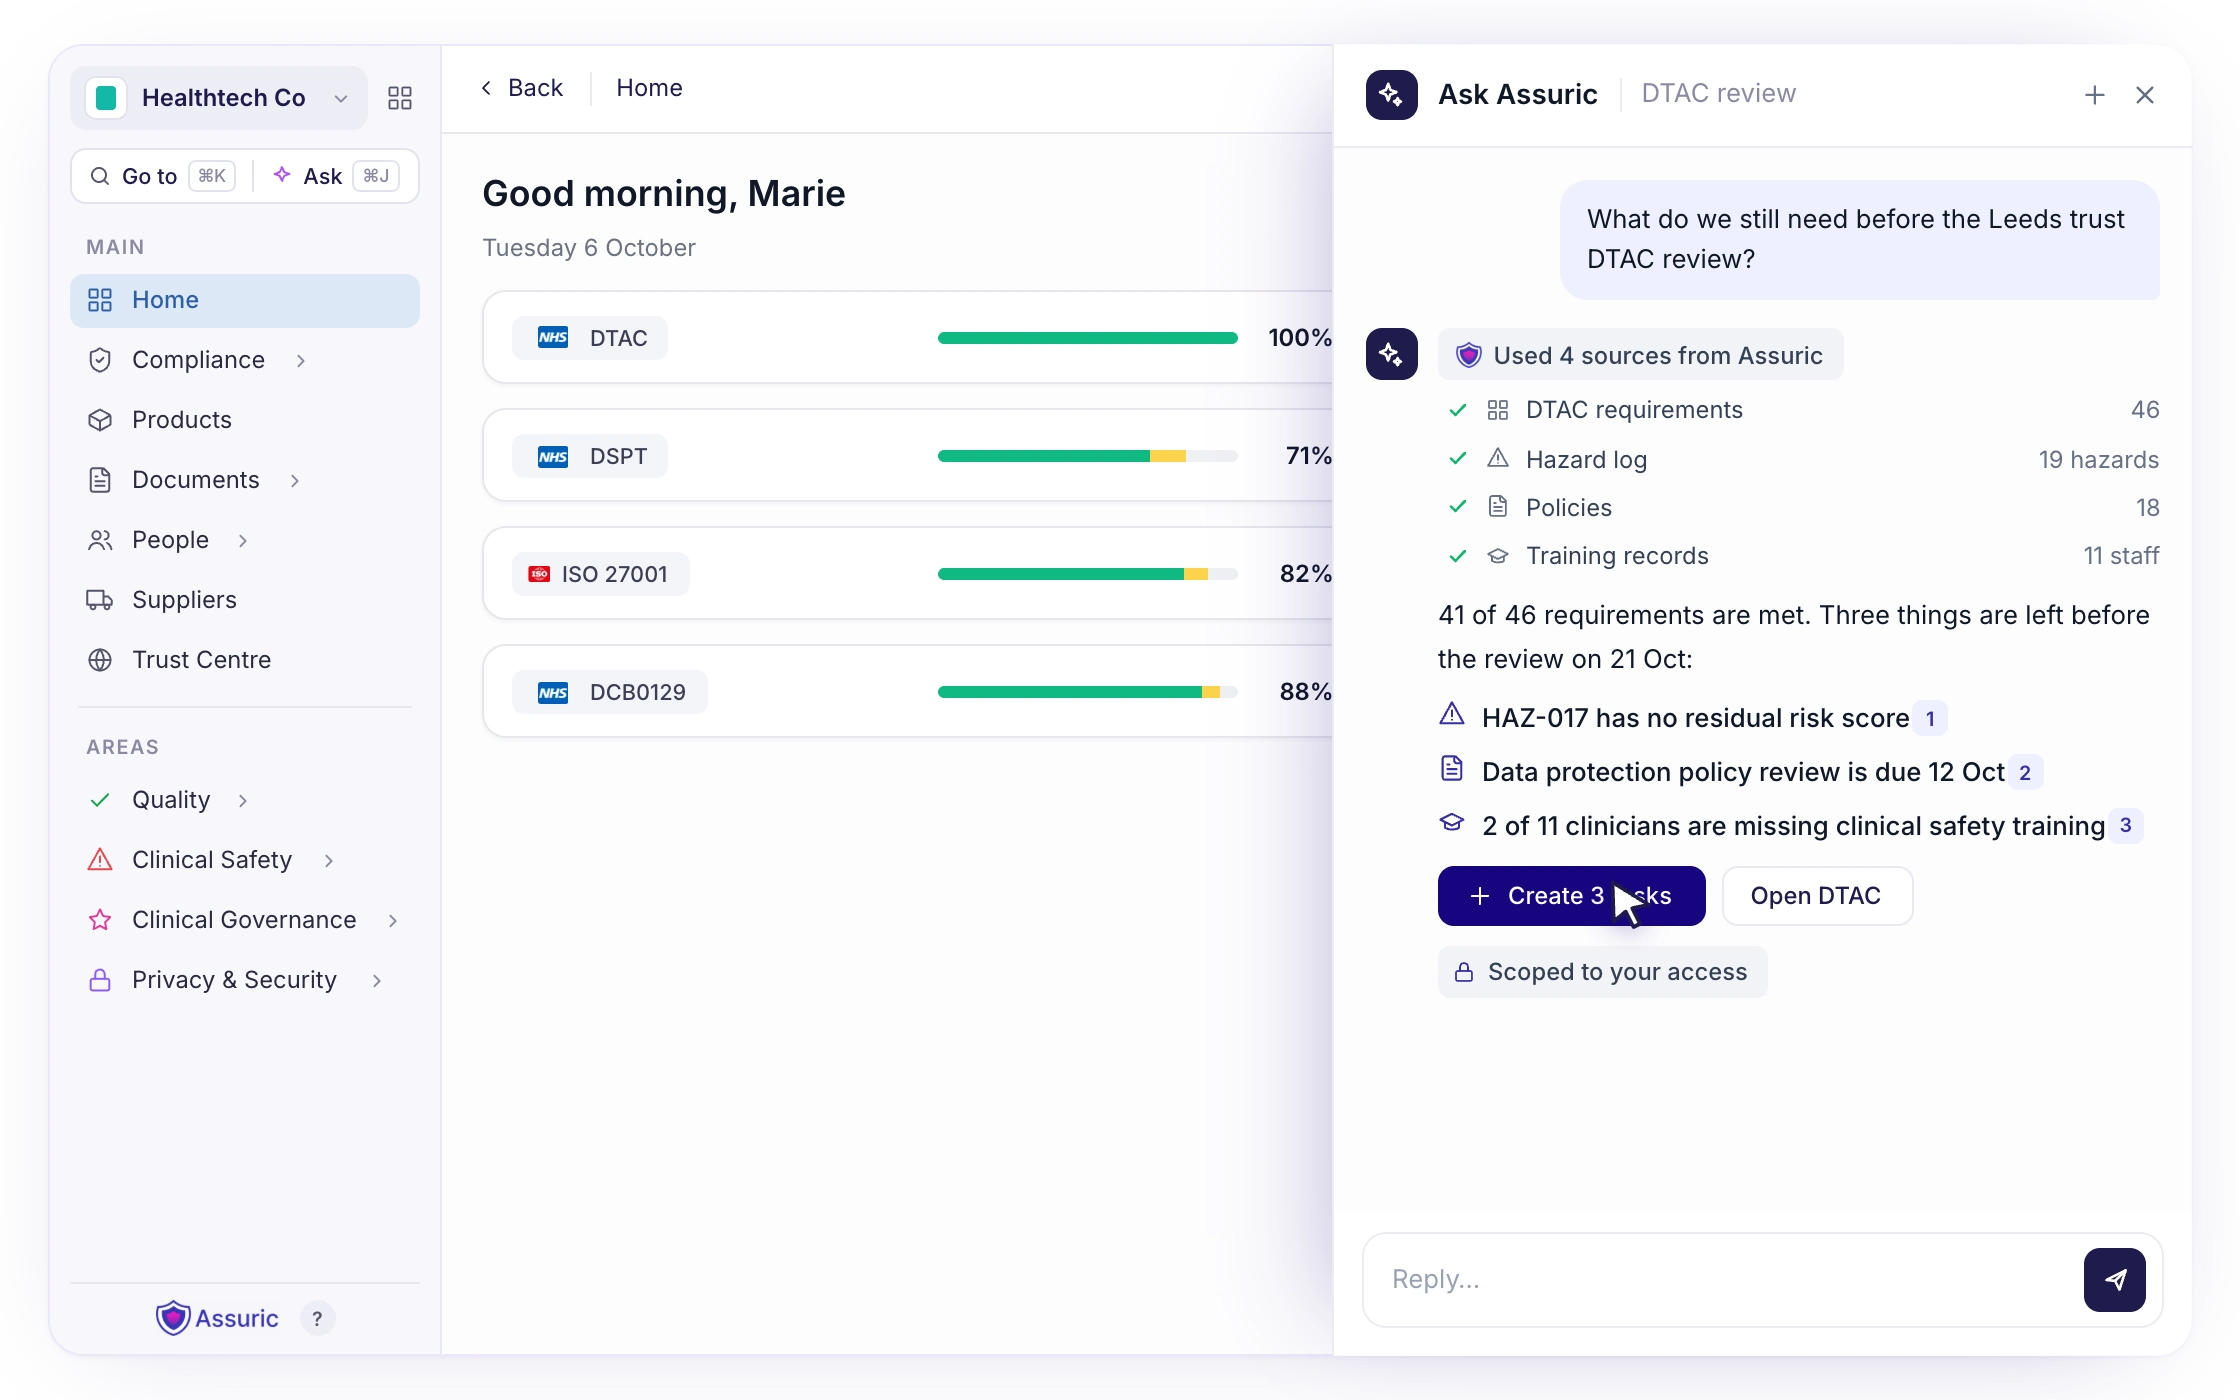
Task: Click the grid layout icon beside Healthtech Co
Action: click(x=400, y=98)
